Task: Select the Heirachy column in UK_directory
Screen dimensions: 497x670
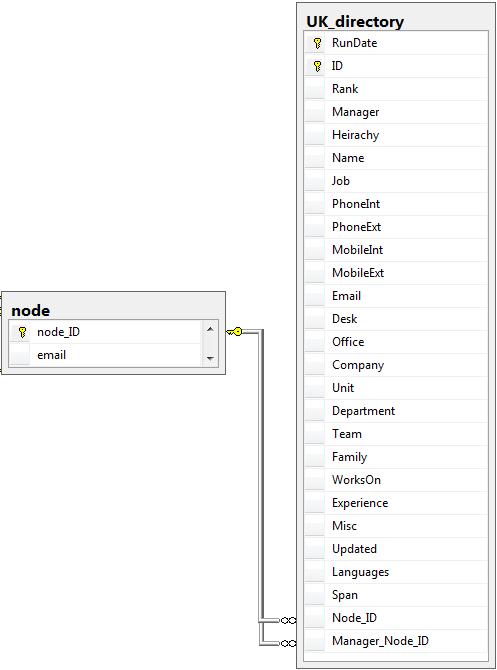Action: pyautogui.click(x=396, y=135)
